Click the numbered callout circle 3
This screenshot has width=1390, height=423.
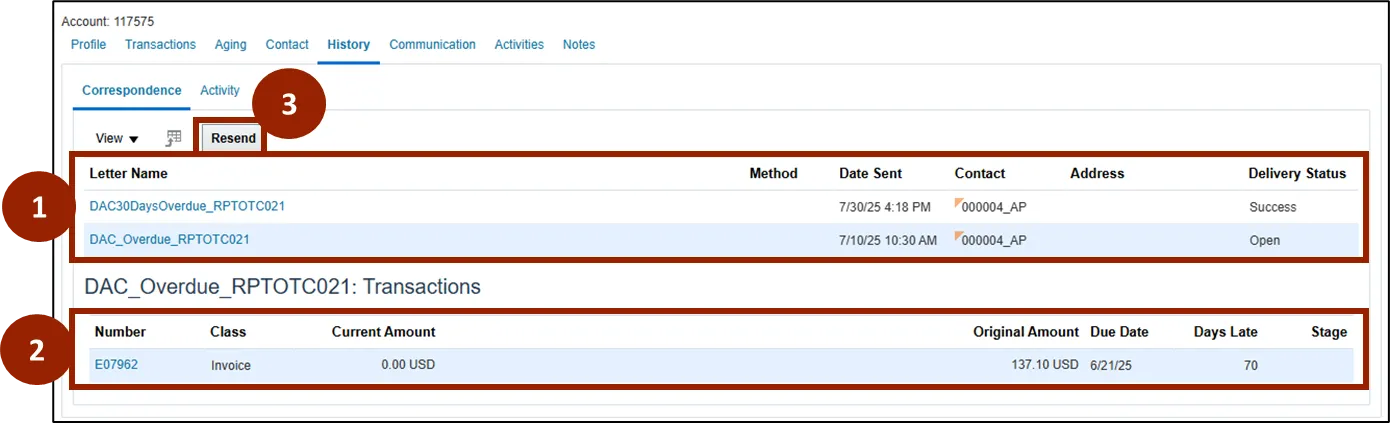(x=288, y=105)
